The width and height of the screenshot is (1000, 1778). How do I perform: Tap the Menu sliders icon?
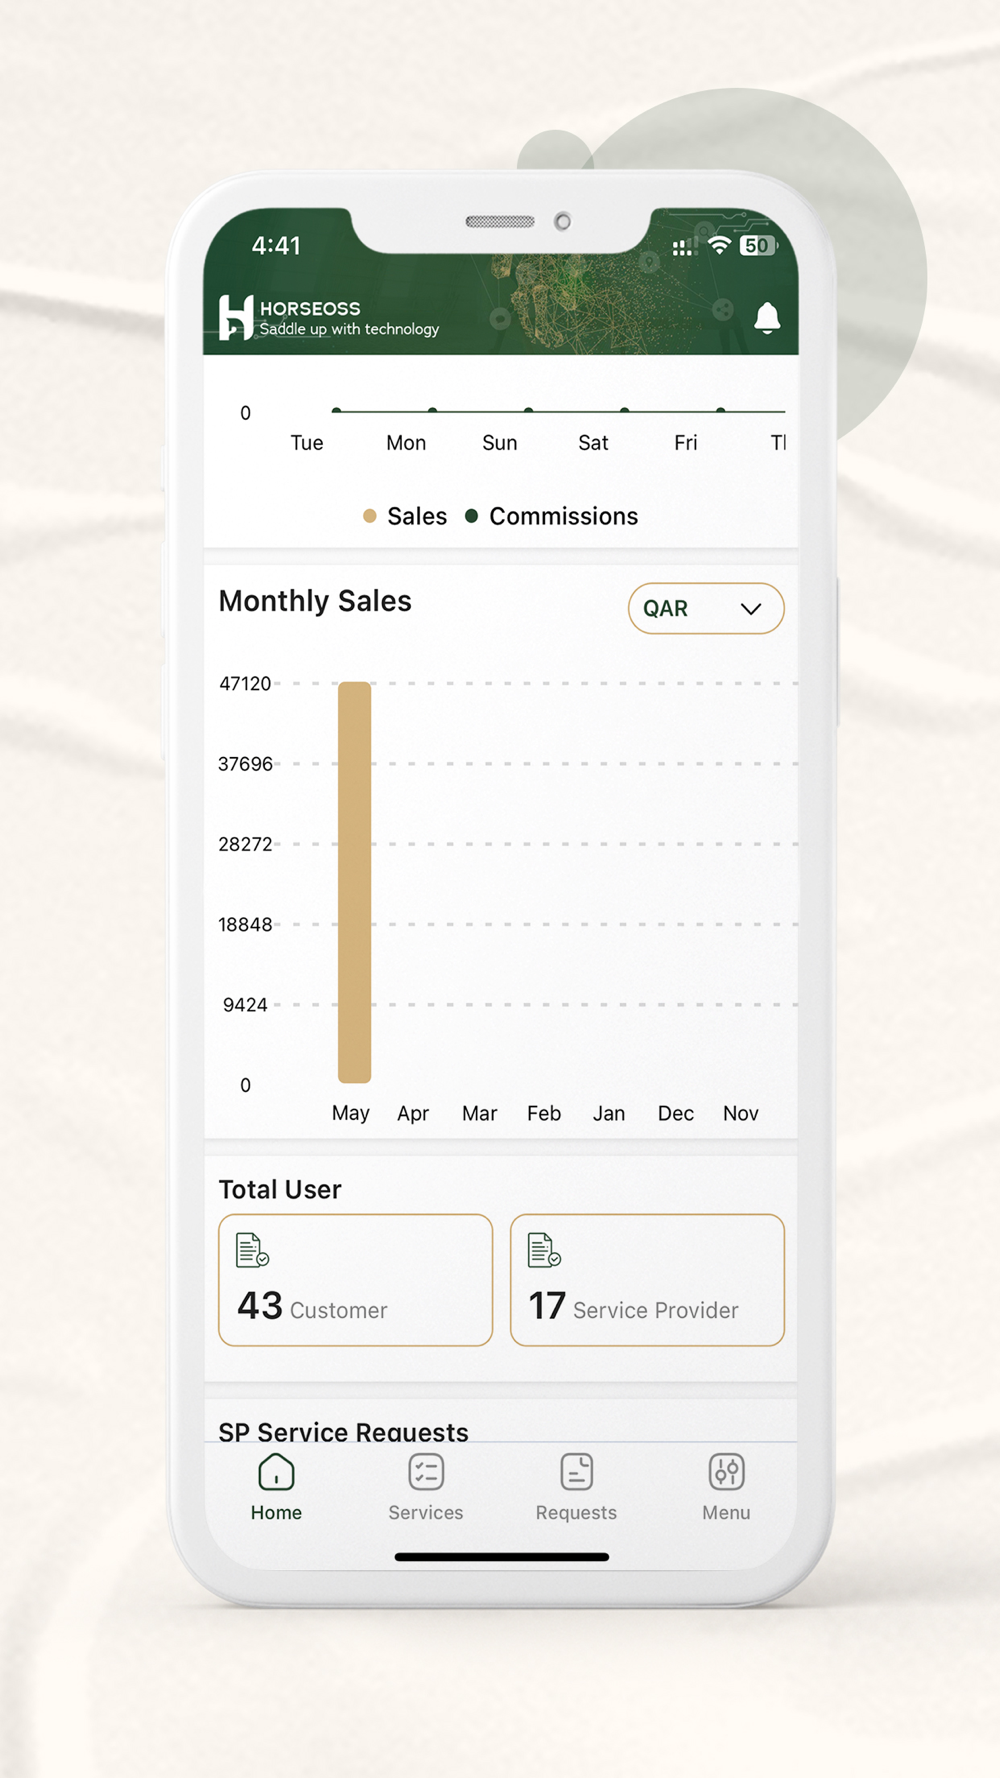point(726,1472)
